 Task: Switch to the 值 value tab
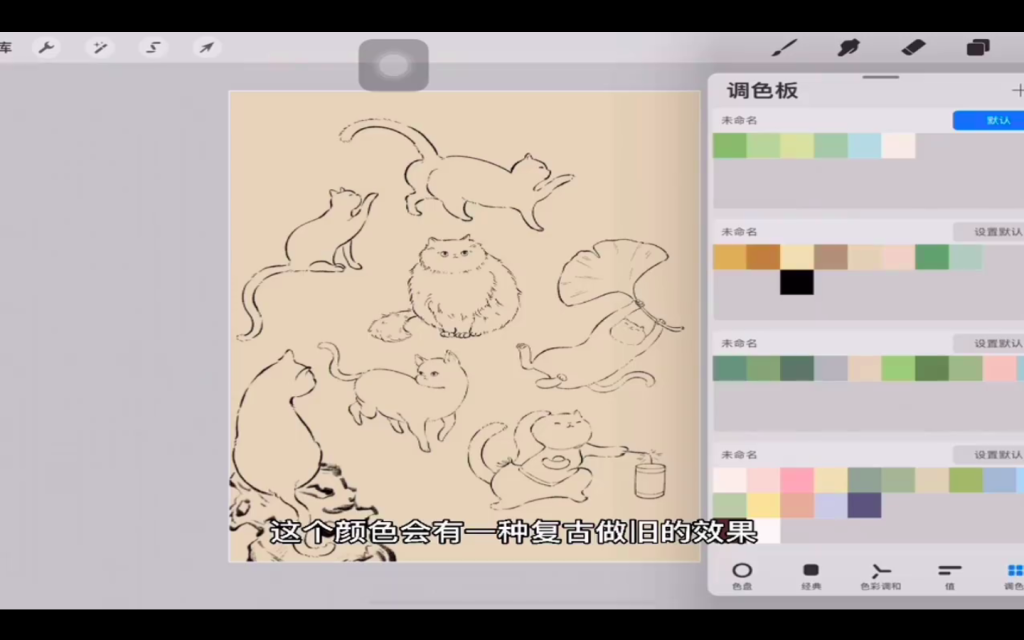pyautogui.click(x=949, y=575)
